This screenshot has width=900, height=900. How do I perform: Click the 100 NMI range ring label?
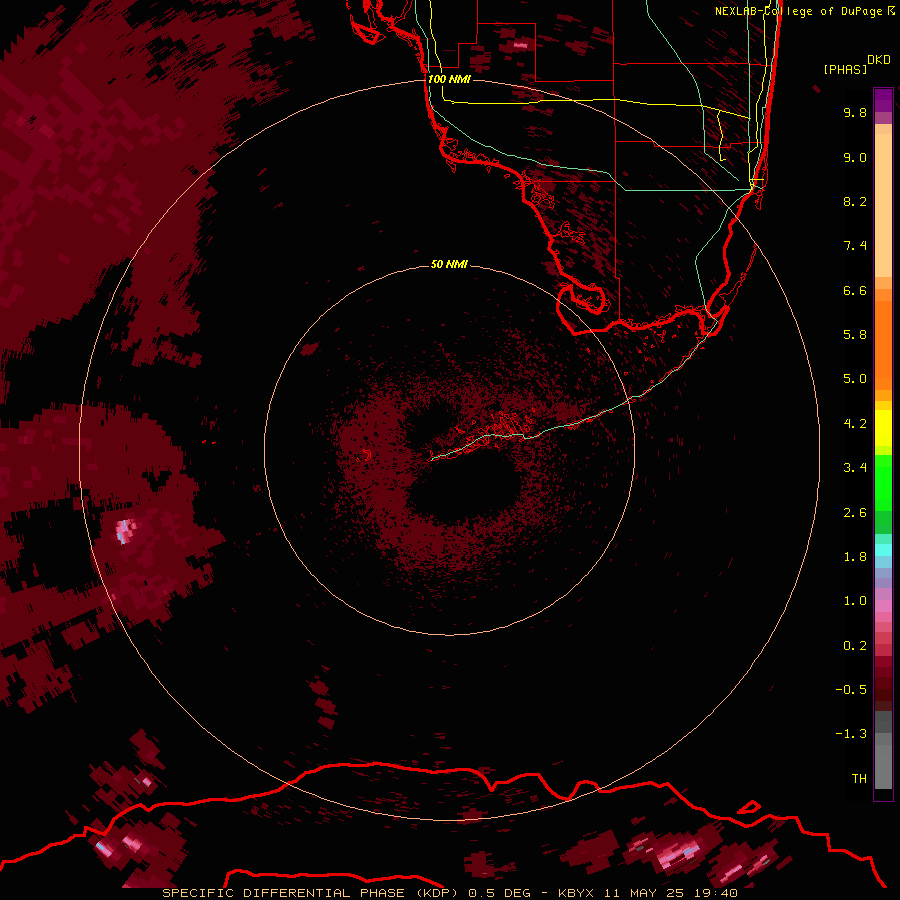(449, 79)
